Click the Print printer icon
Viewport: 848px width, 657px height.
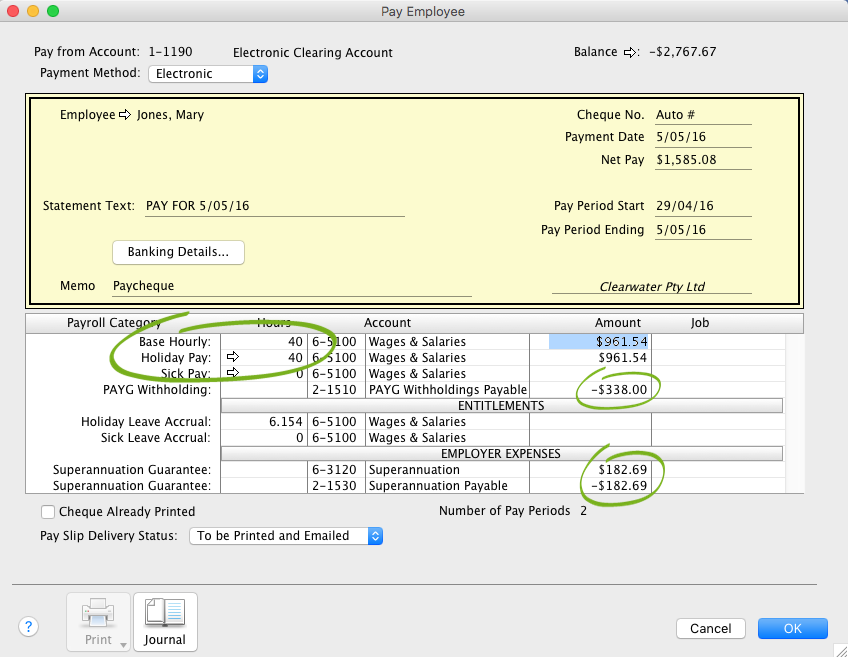pyautogui.click(x=98, y=613)
